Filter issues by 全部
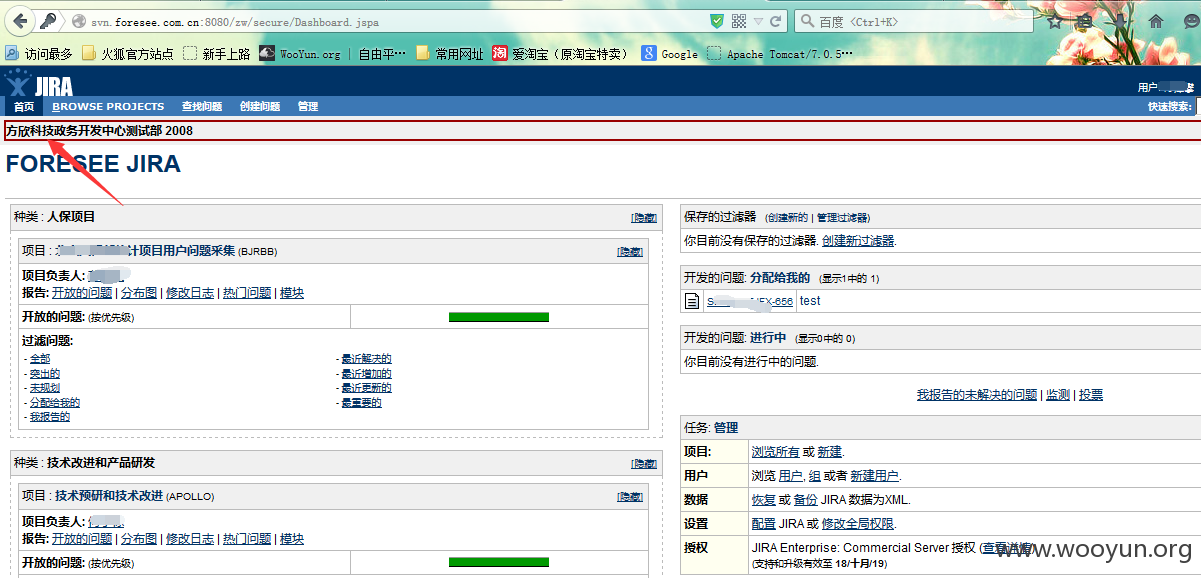 39,358
